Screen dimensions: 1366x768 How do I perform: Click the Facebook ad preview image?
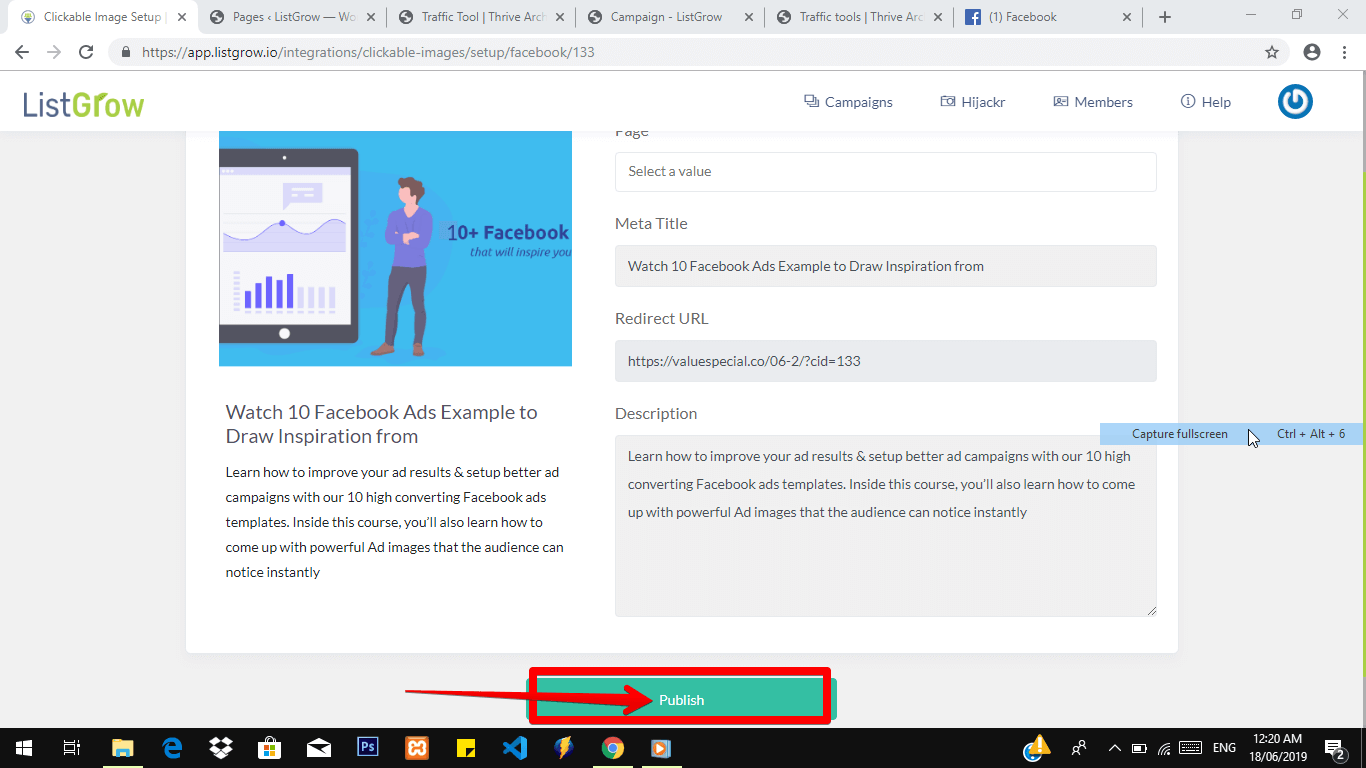click(x=395, y=248)
